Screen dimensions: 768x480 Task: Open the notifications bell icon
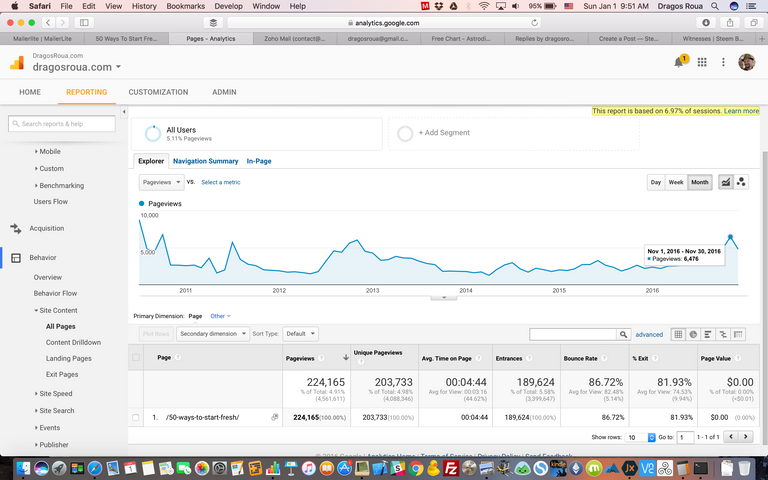[x=681, y=62]
